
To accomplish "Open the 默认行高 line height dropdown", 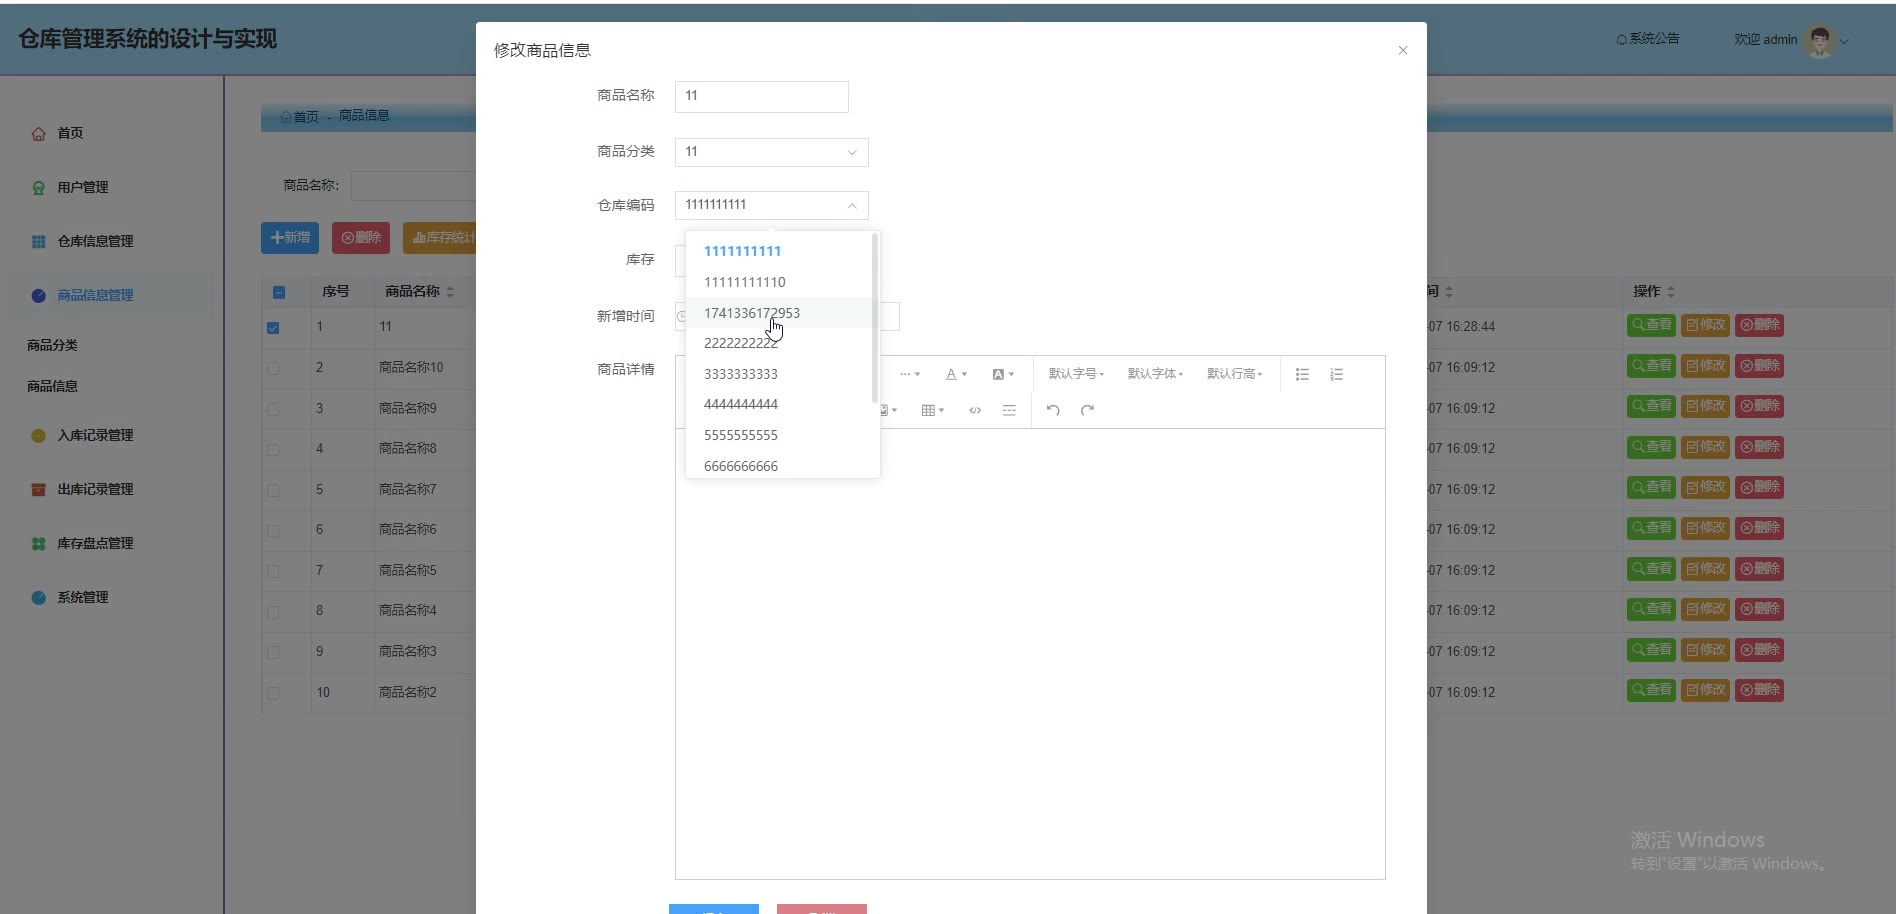I will pos(1234,374).
